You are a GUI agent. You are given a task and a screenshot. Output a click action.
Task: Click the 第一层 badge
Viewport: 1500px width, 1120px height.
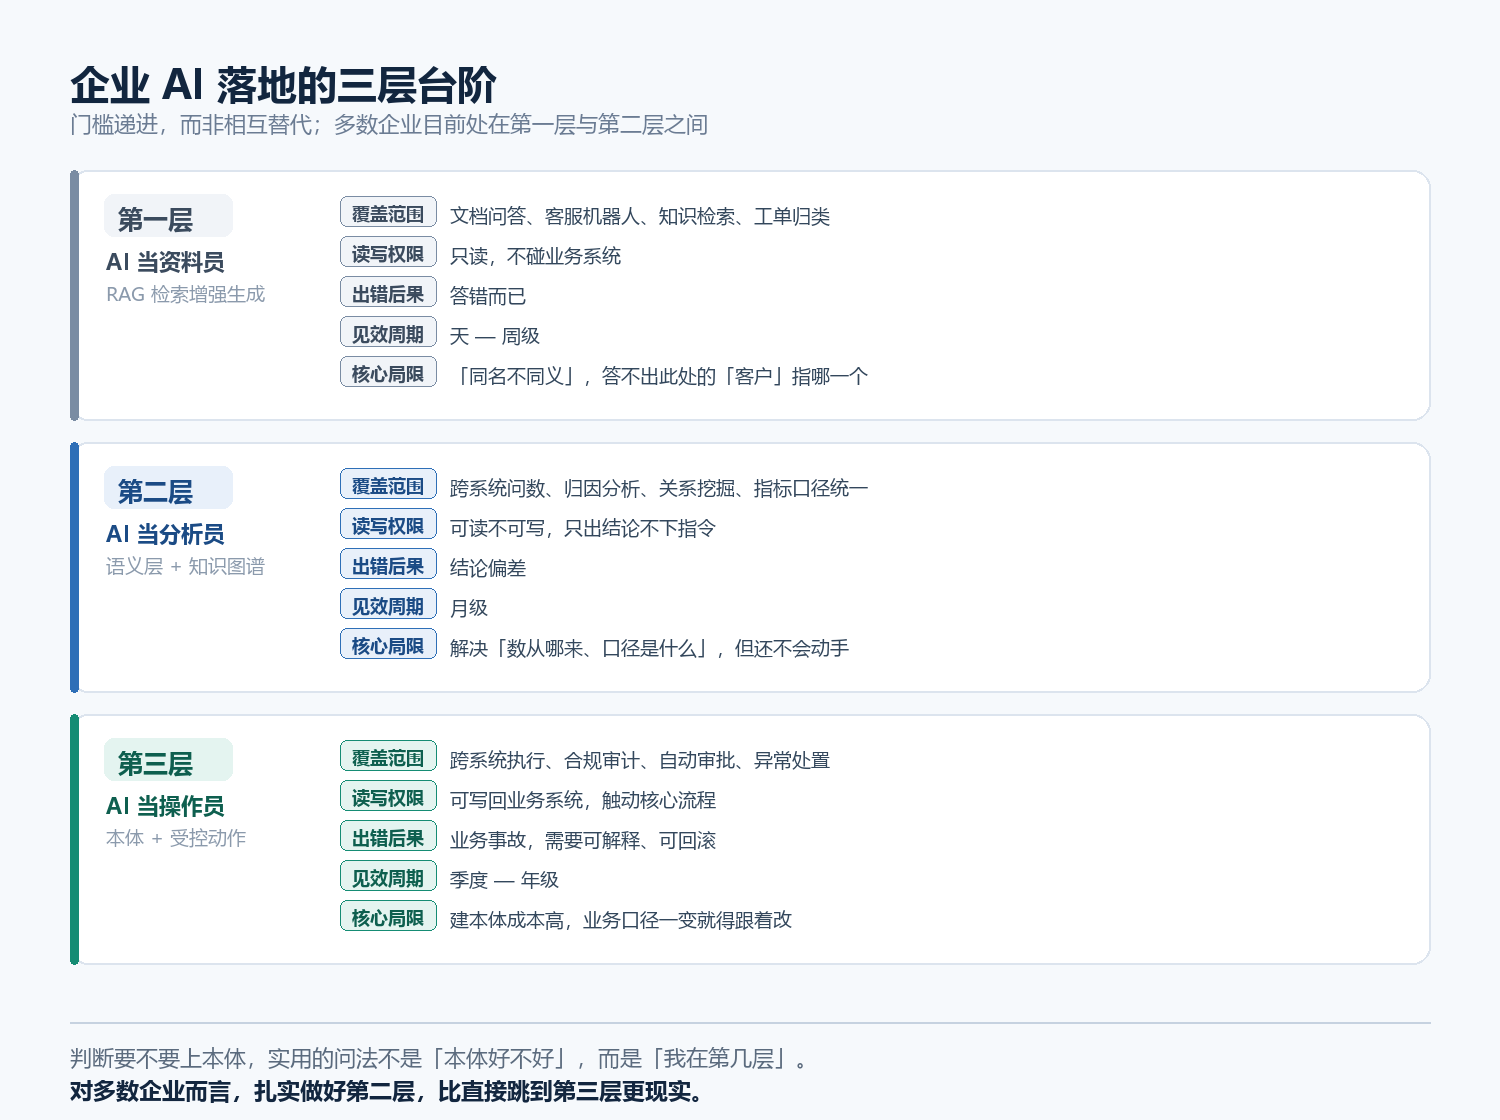point(168,216)
